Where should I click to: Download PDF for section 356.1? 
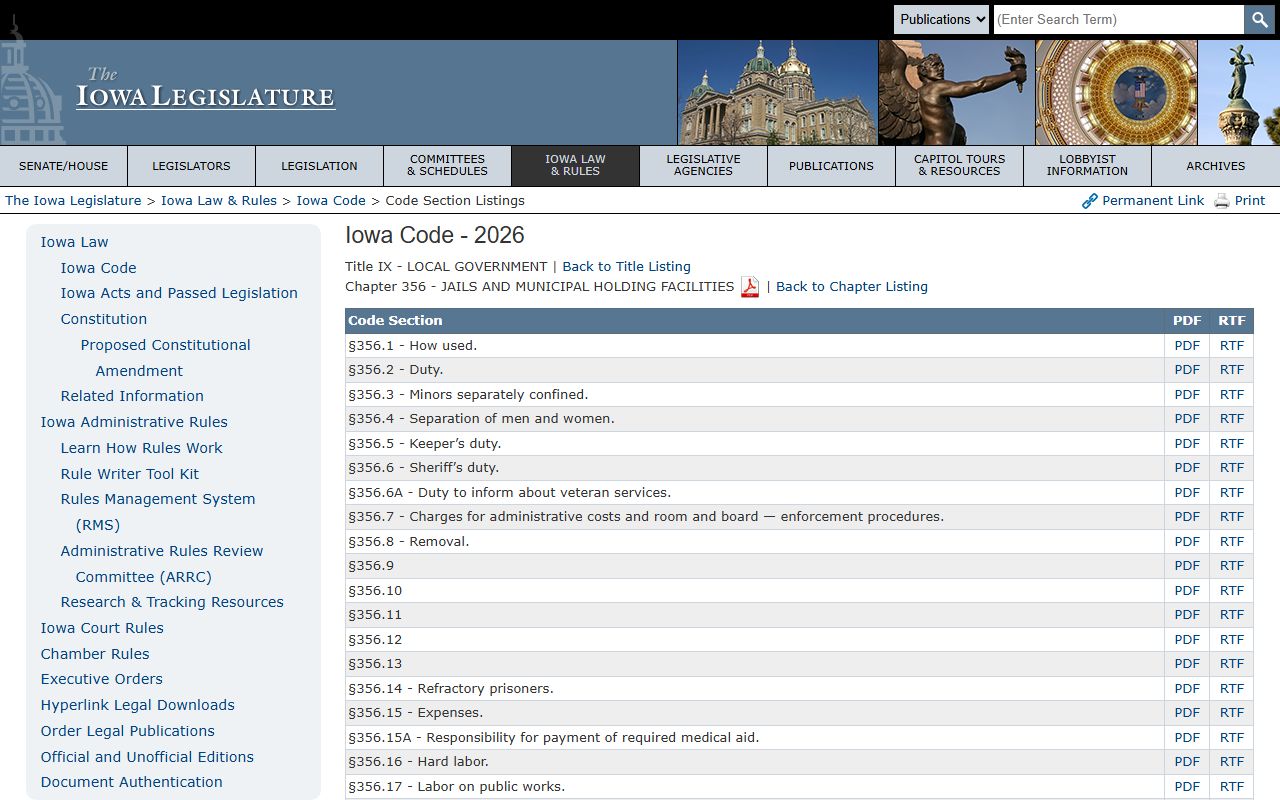tap(1187, 345)
